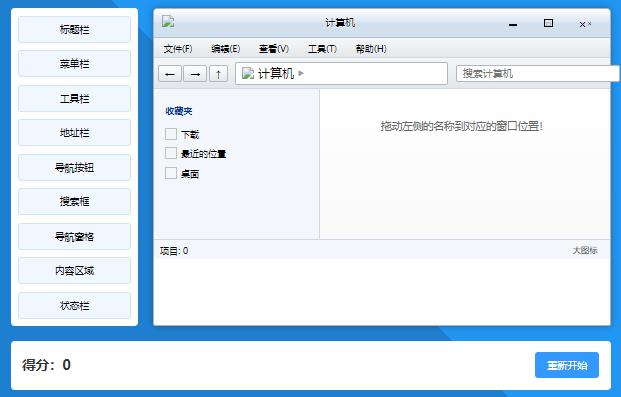The image size is (621, 397).
Task: Select the 状态栏 label button
Action: tap(74, 305)
